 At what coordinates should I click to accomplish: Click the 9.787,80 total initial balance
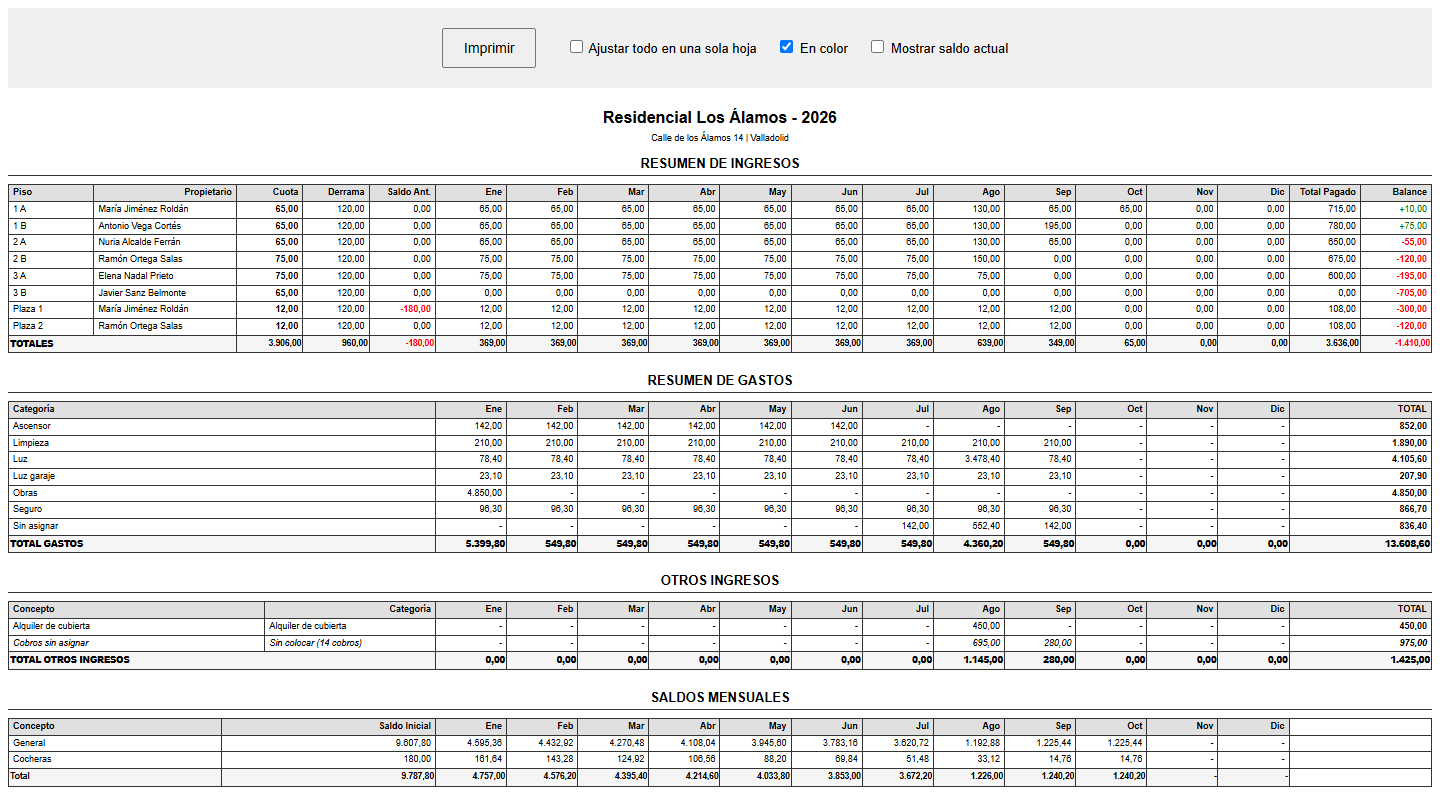pyautogui.click(x=414, y=776)
